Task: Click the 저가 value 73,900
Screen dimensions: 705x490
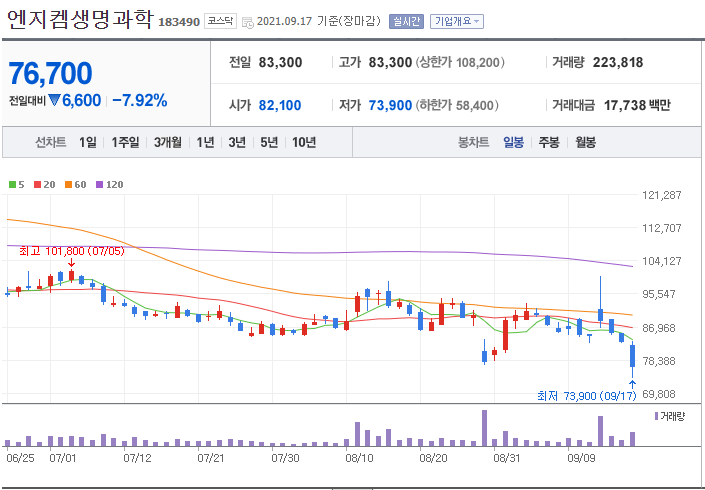Action: tap(390, 106)
